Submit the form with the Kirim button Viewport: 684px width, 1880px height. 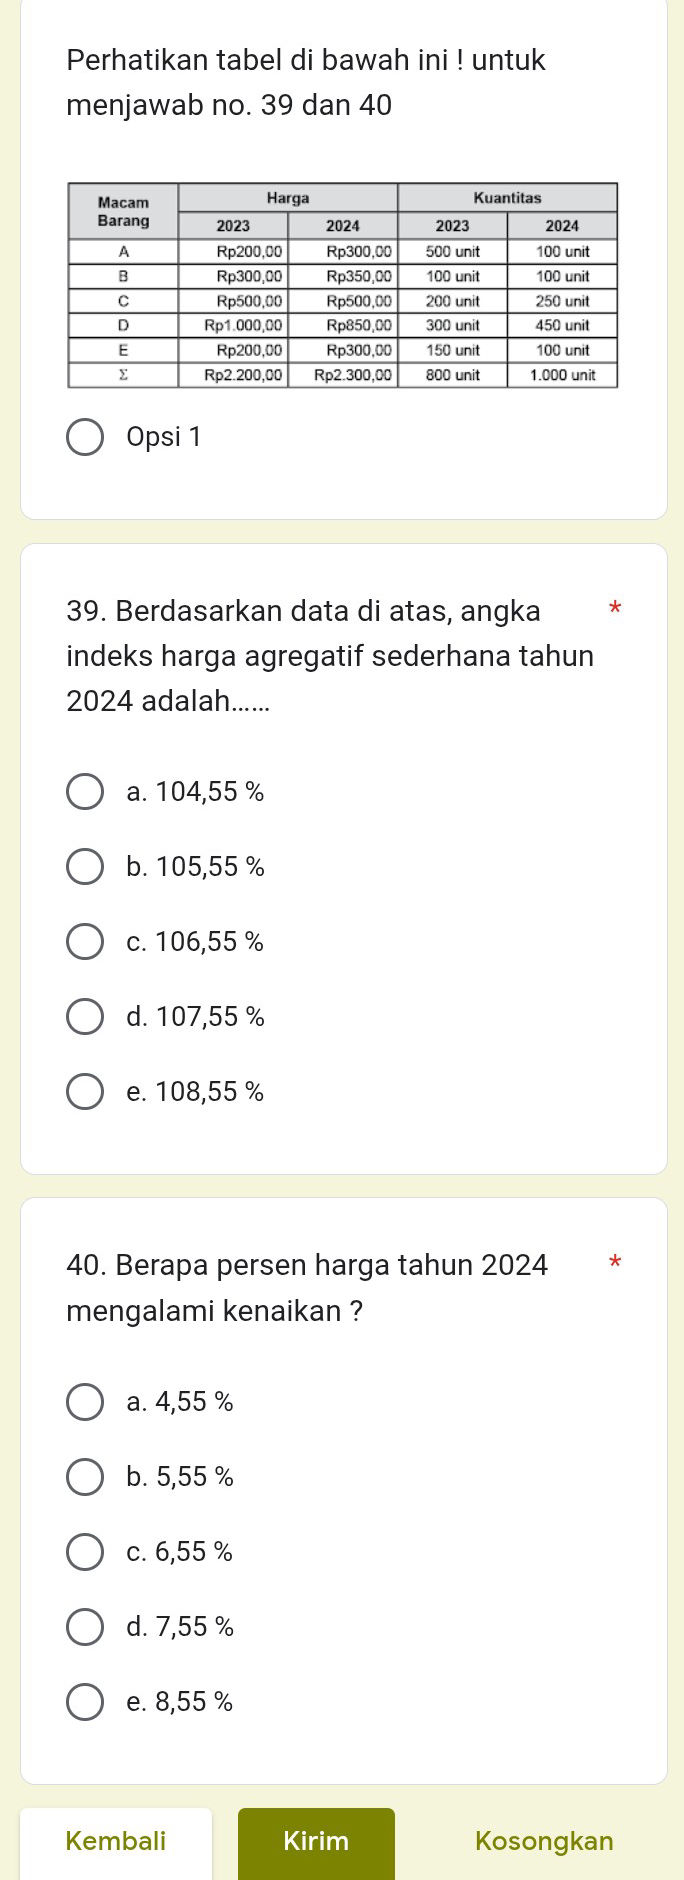tap(316, 1841)
